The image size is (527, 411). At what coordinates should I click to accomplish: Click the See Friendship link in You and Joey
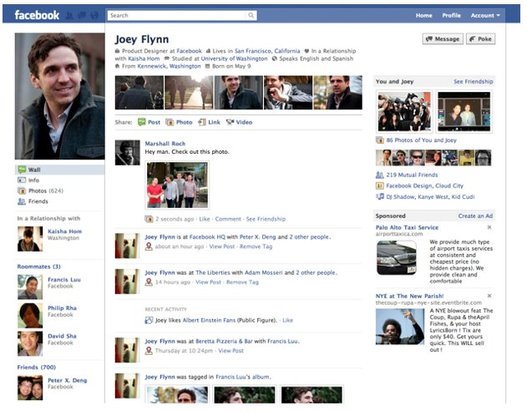click(x=473, y=82)
